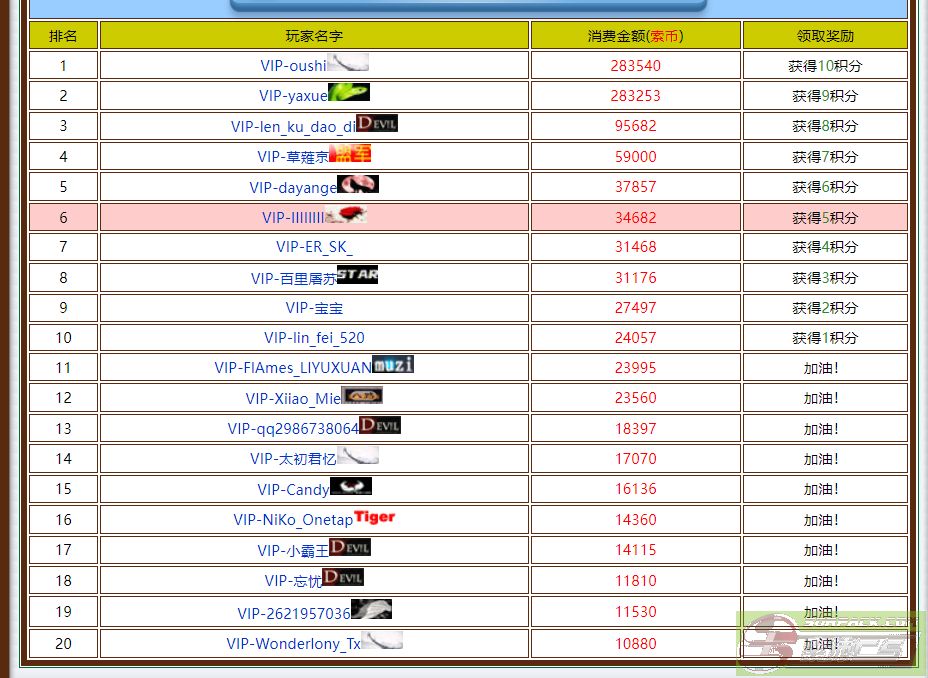Click the badge icon beside VIP-Candy
This screenshot has width=928, height=678.
pos(350,486)
